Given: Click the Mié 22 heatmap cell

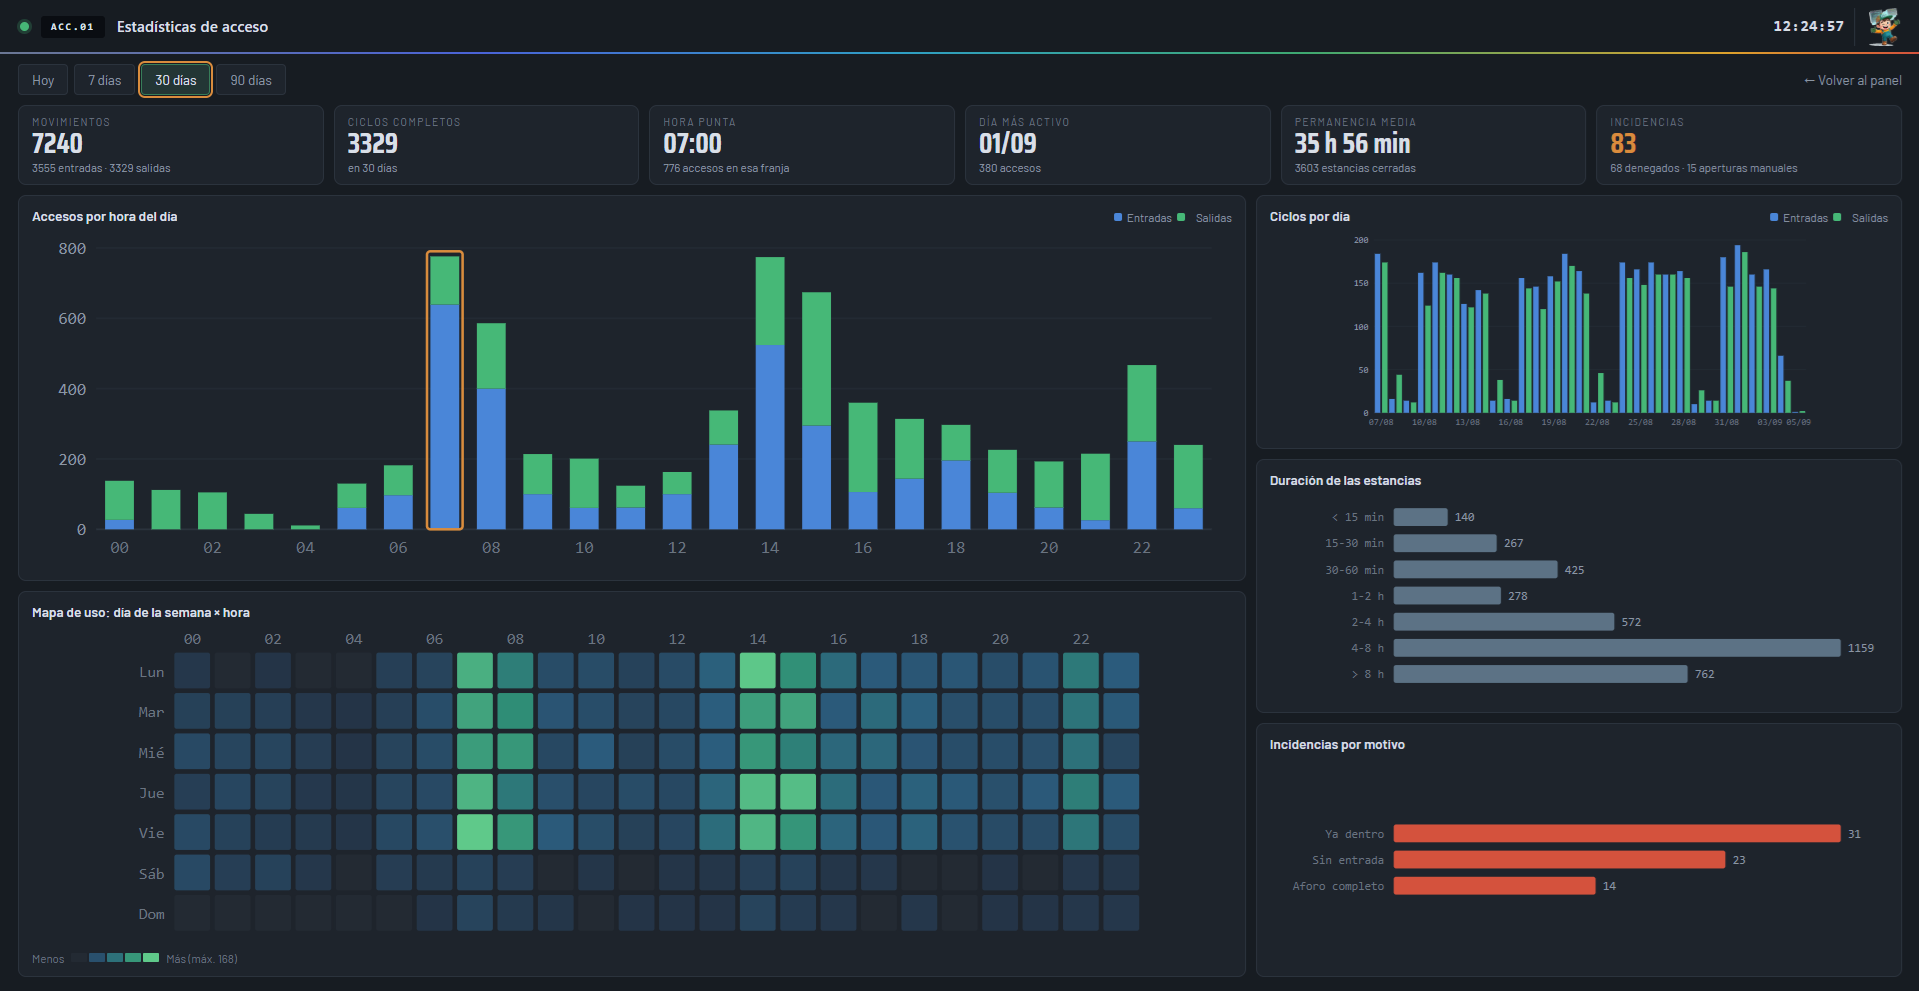Looking at the screenshot, I should (x=1081, y=752).
